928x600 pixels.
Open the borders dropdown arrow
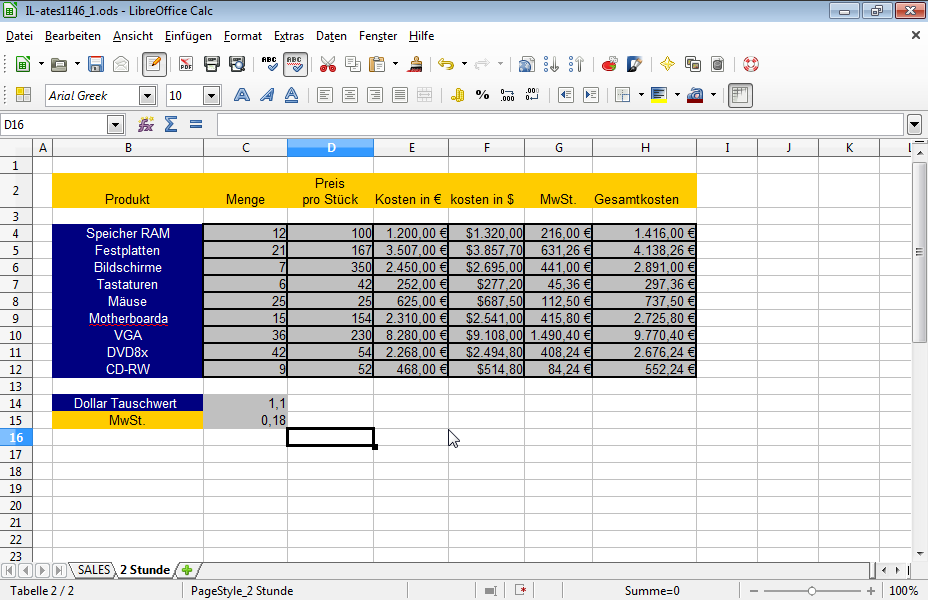point(641,95)
